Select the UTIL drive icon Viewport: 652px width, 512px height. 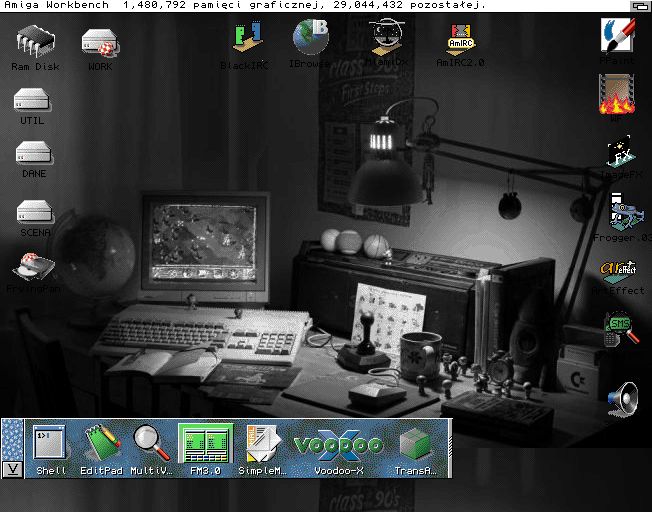pyautogui.click(x=32, y=100)
